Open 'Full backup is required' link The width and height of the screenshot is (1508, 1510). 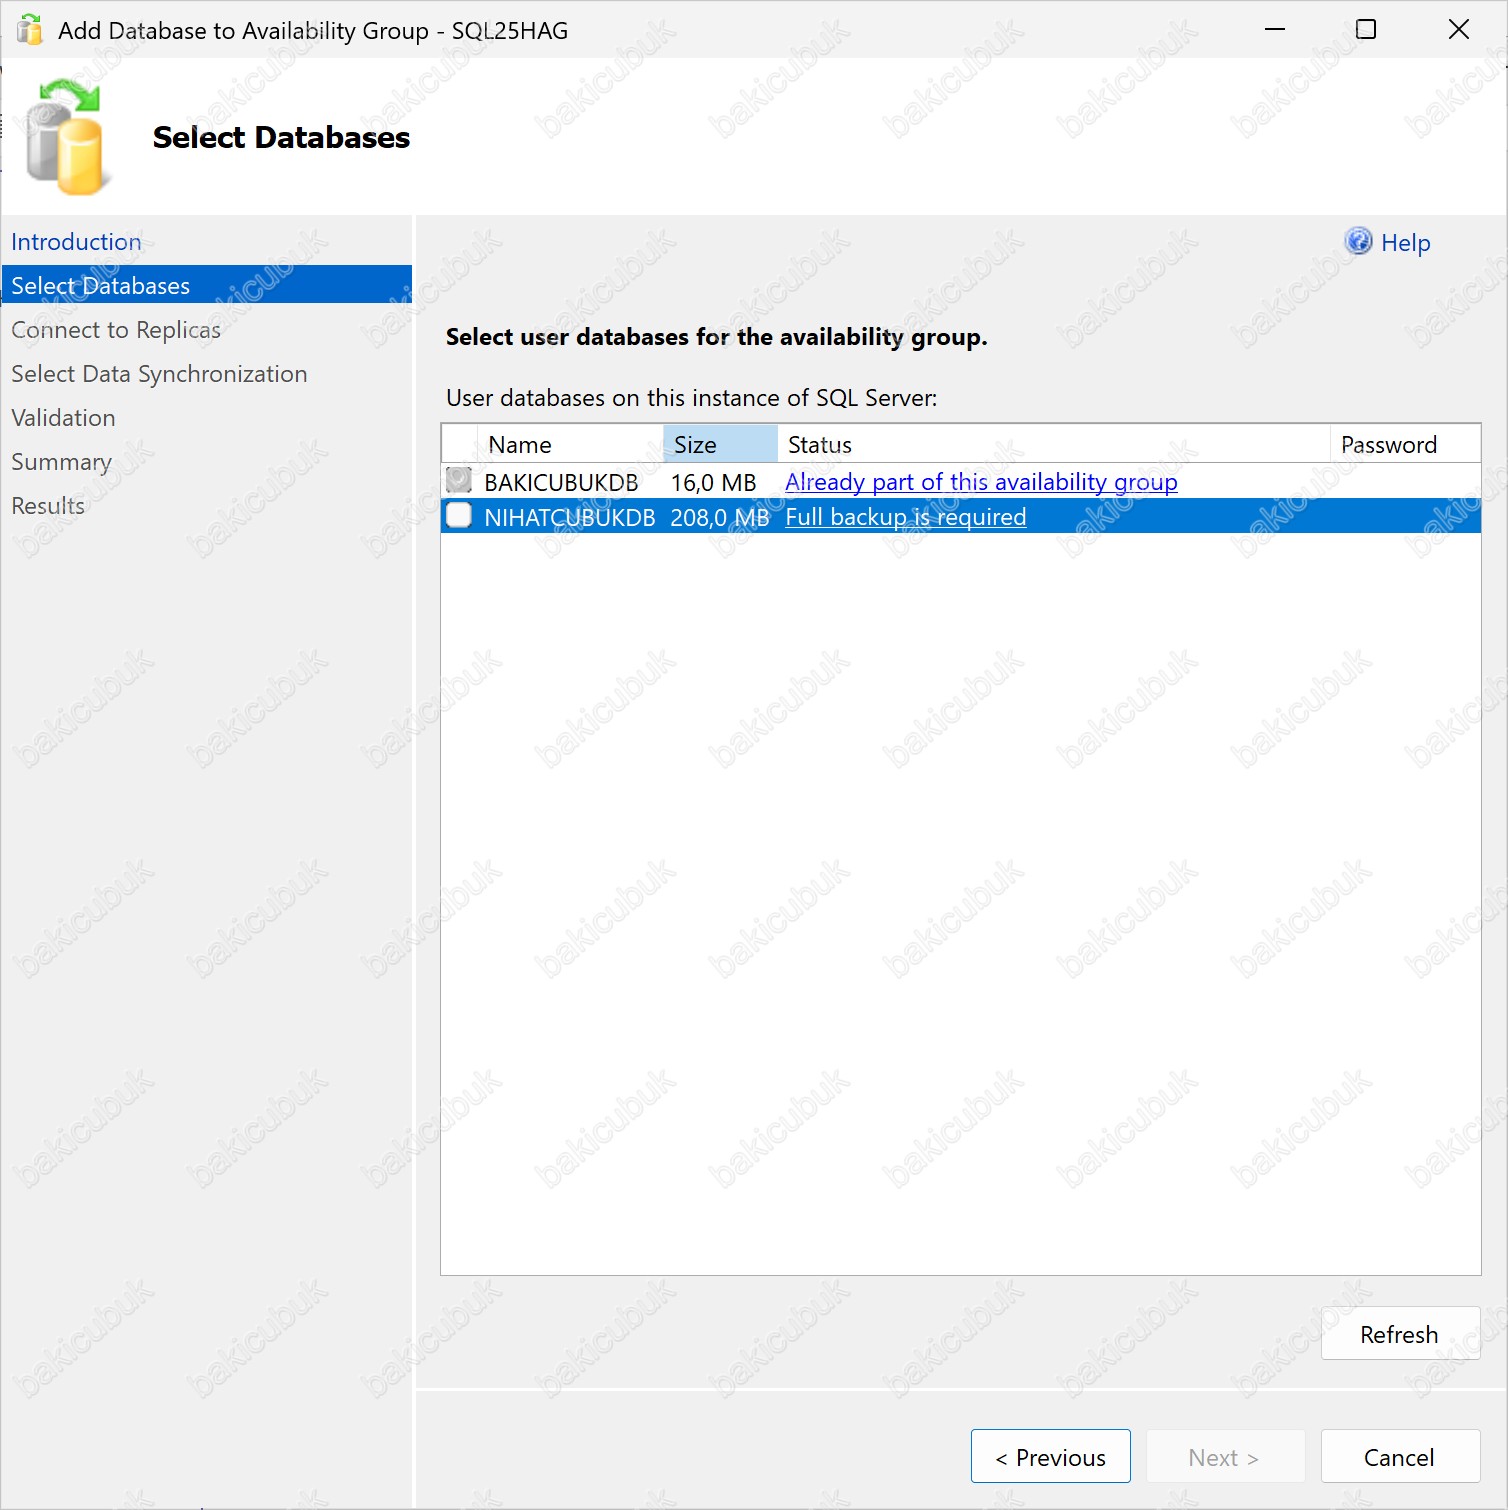coord(905,517)
